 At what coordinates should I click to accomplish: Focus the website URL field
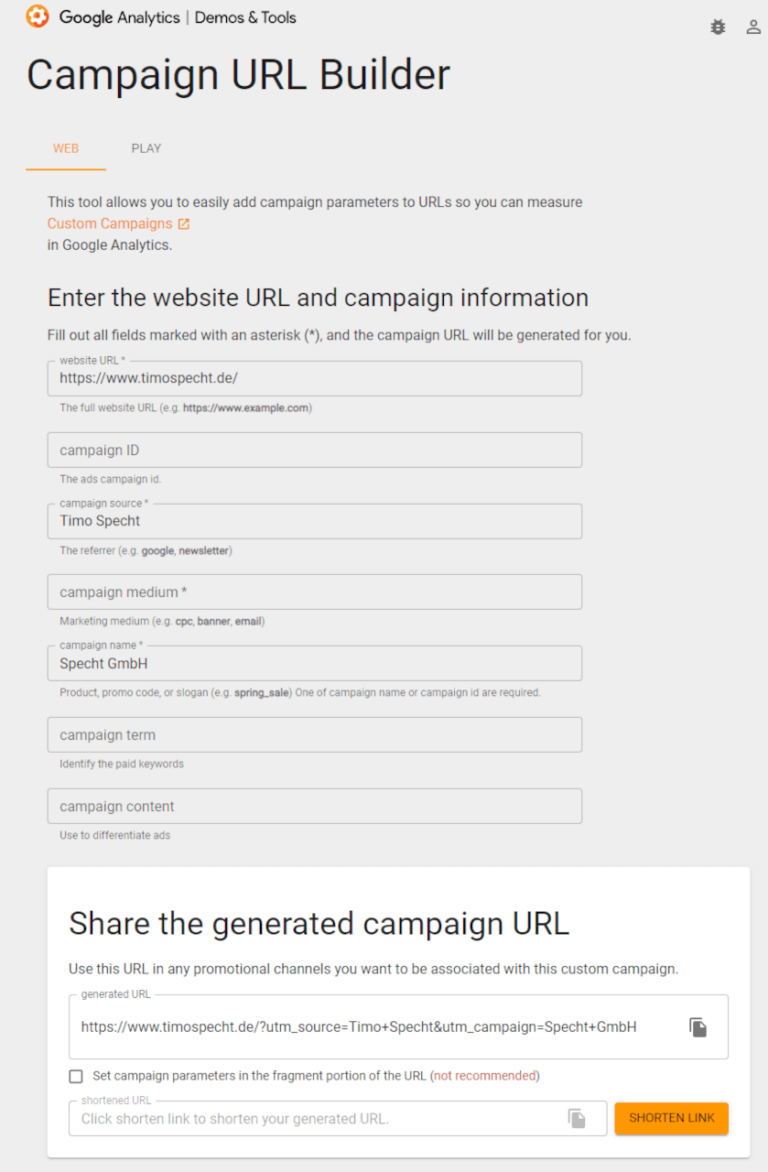click(315, 378)
